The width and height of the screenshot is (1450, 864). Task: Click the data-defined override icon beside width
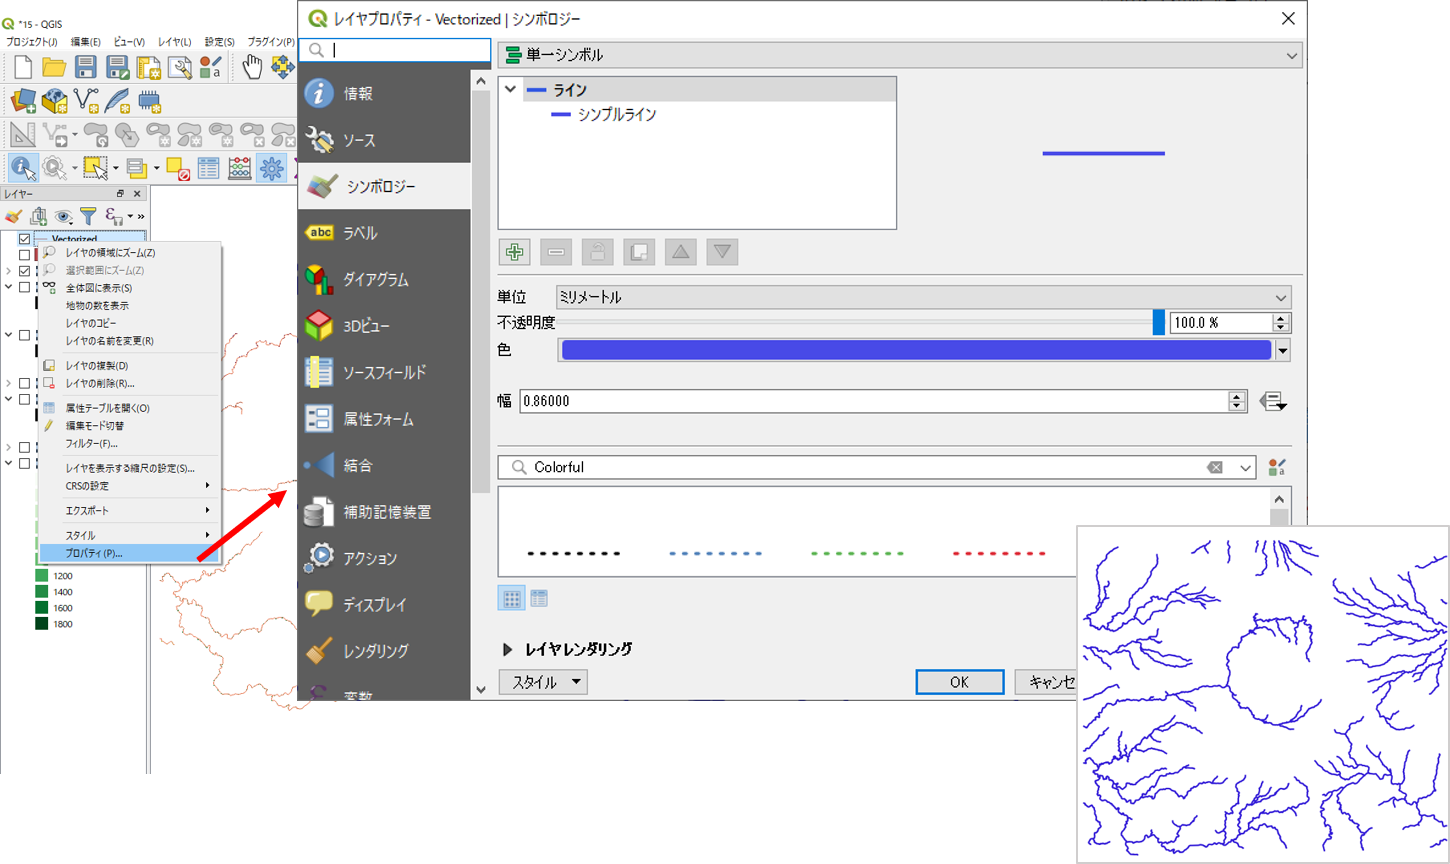pos(1274,402)
